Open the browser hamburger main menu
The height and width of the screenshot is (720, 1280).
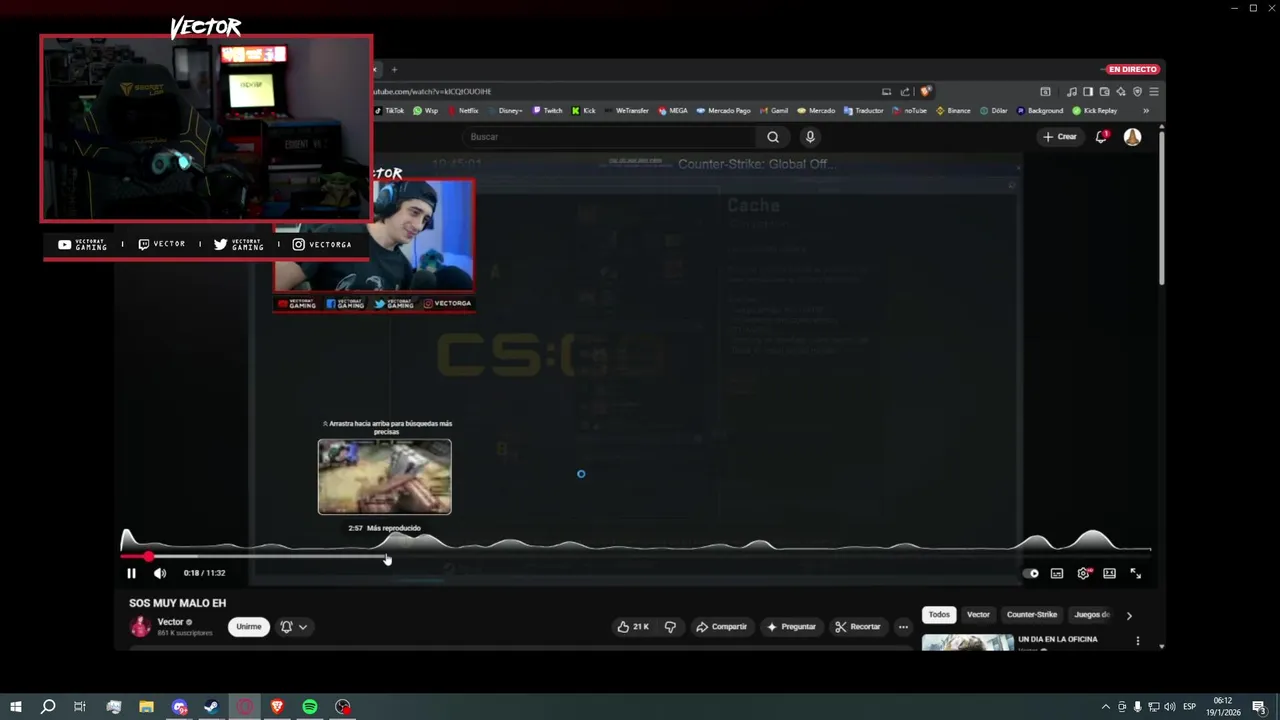click(1153, 91)
